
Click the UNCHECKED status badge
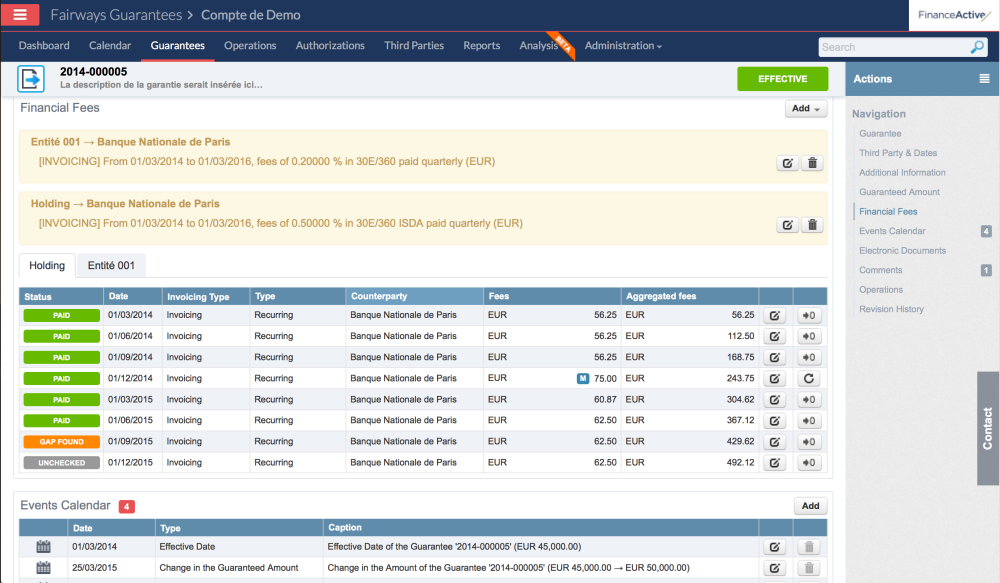pyautogui.click(x=62, y=463)
